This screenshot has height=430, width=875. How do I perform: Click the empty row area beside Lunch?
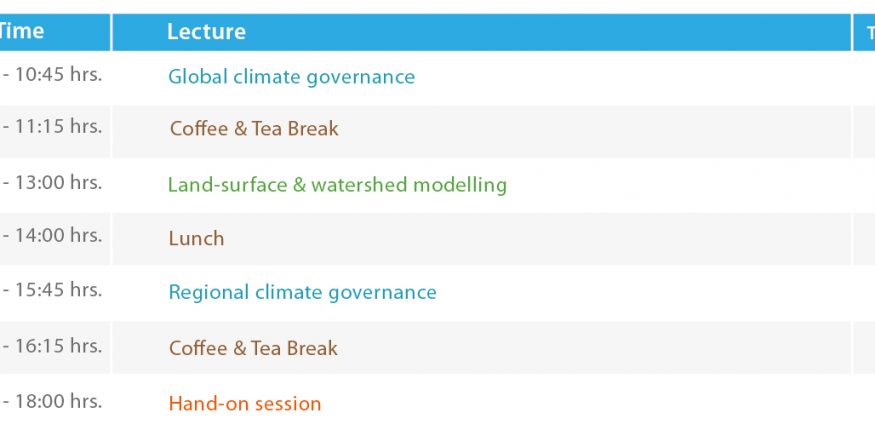click(536, 239)
